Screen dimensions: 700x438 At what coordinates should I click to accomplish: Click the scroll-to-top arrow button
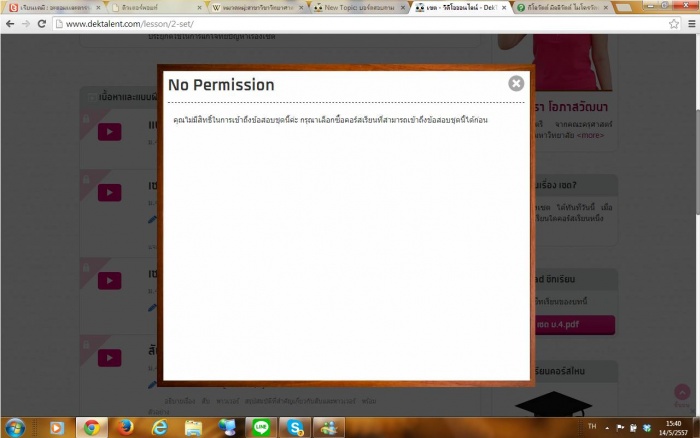pyautogui.click(x=682, y=392)
